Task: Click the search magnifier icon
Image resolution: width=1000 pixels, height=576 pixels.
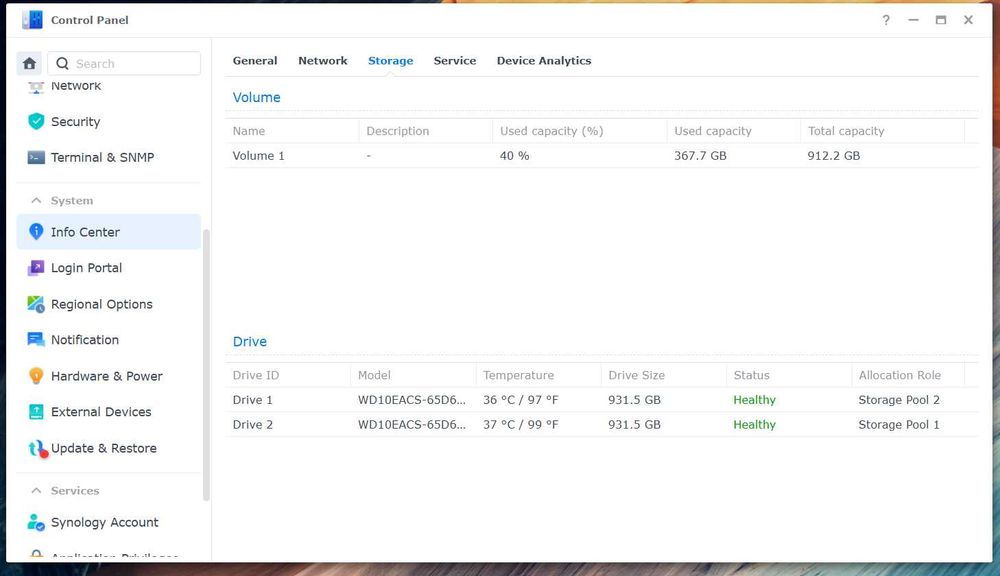Action: point(62,63)
